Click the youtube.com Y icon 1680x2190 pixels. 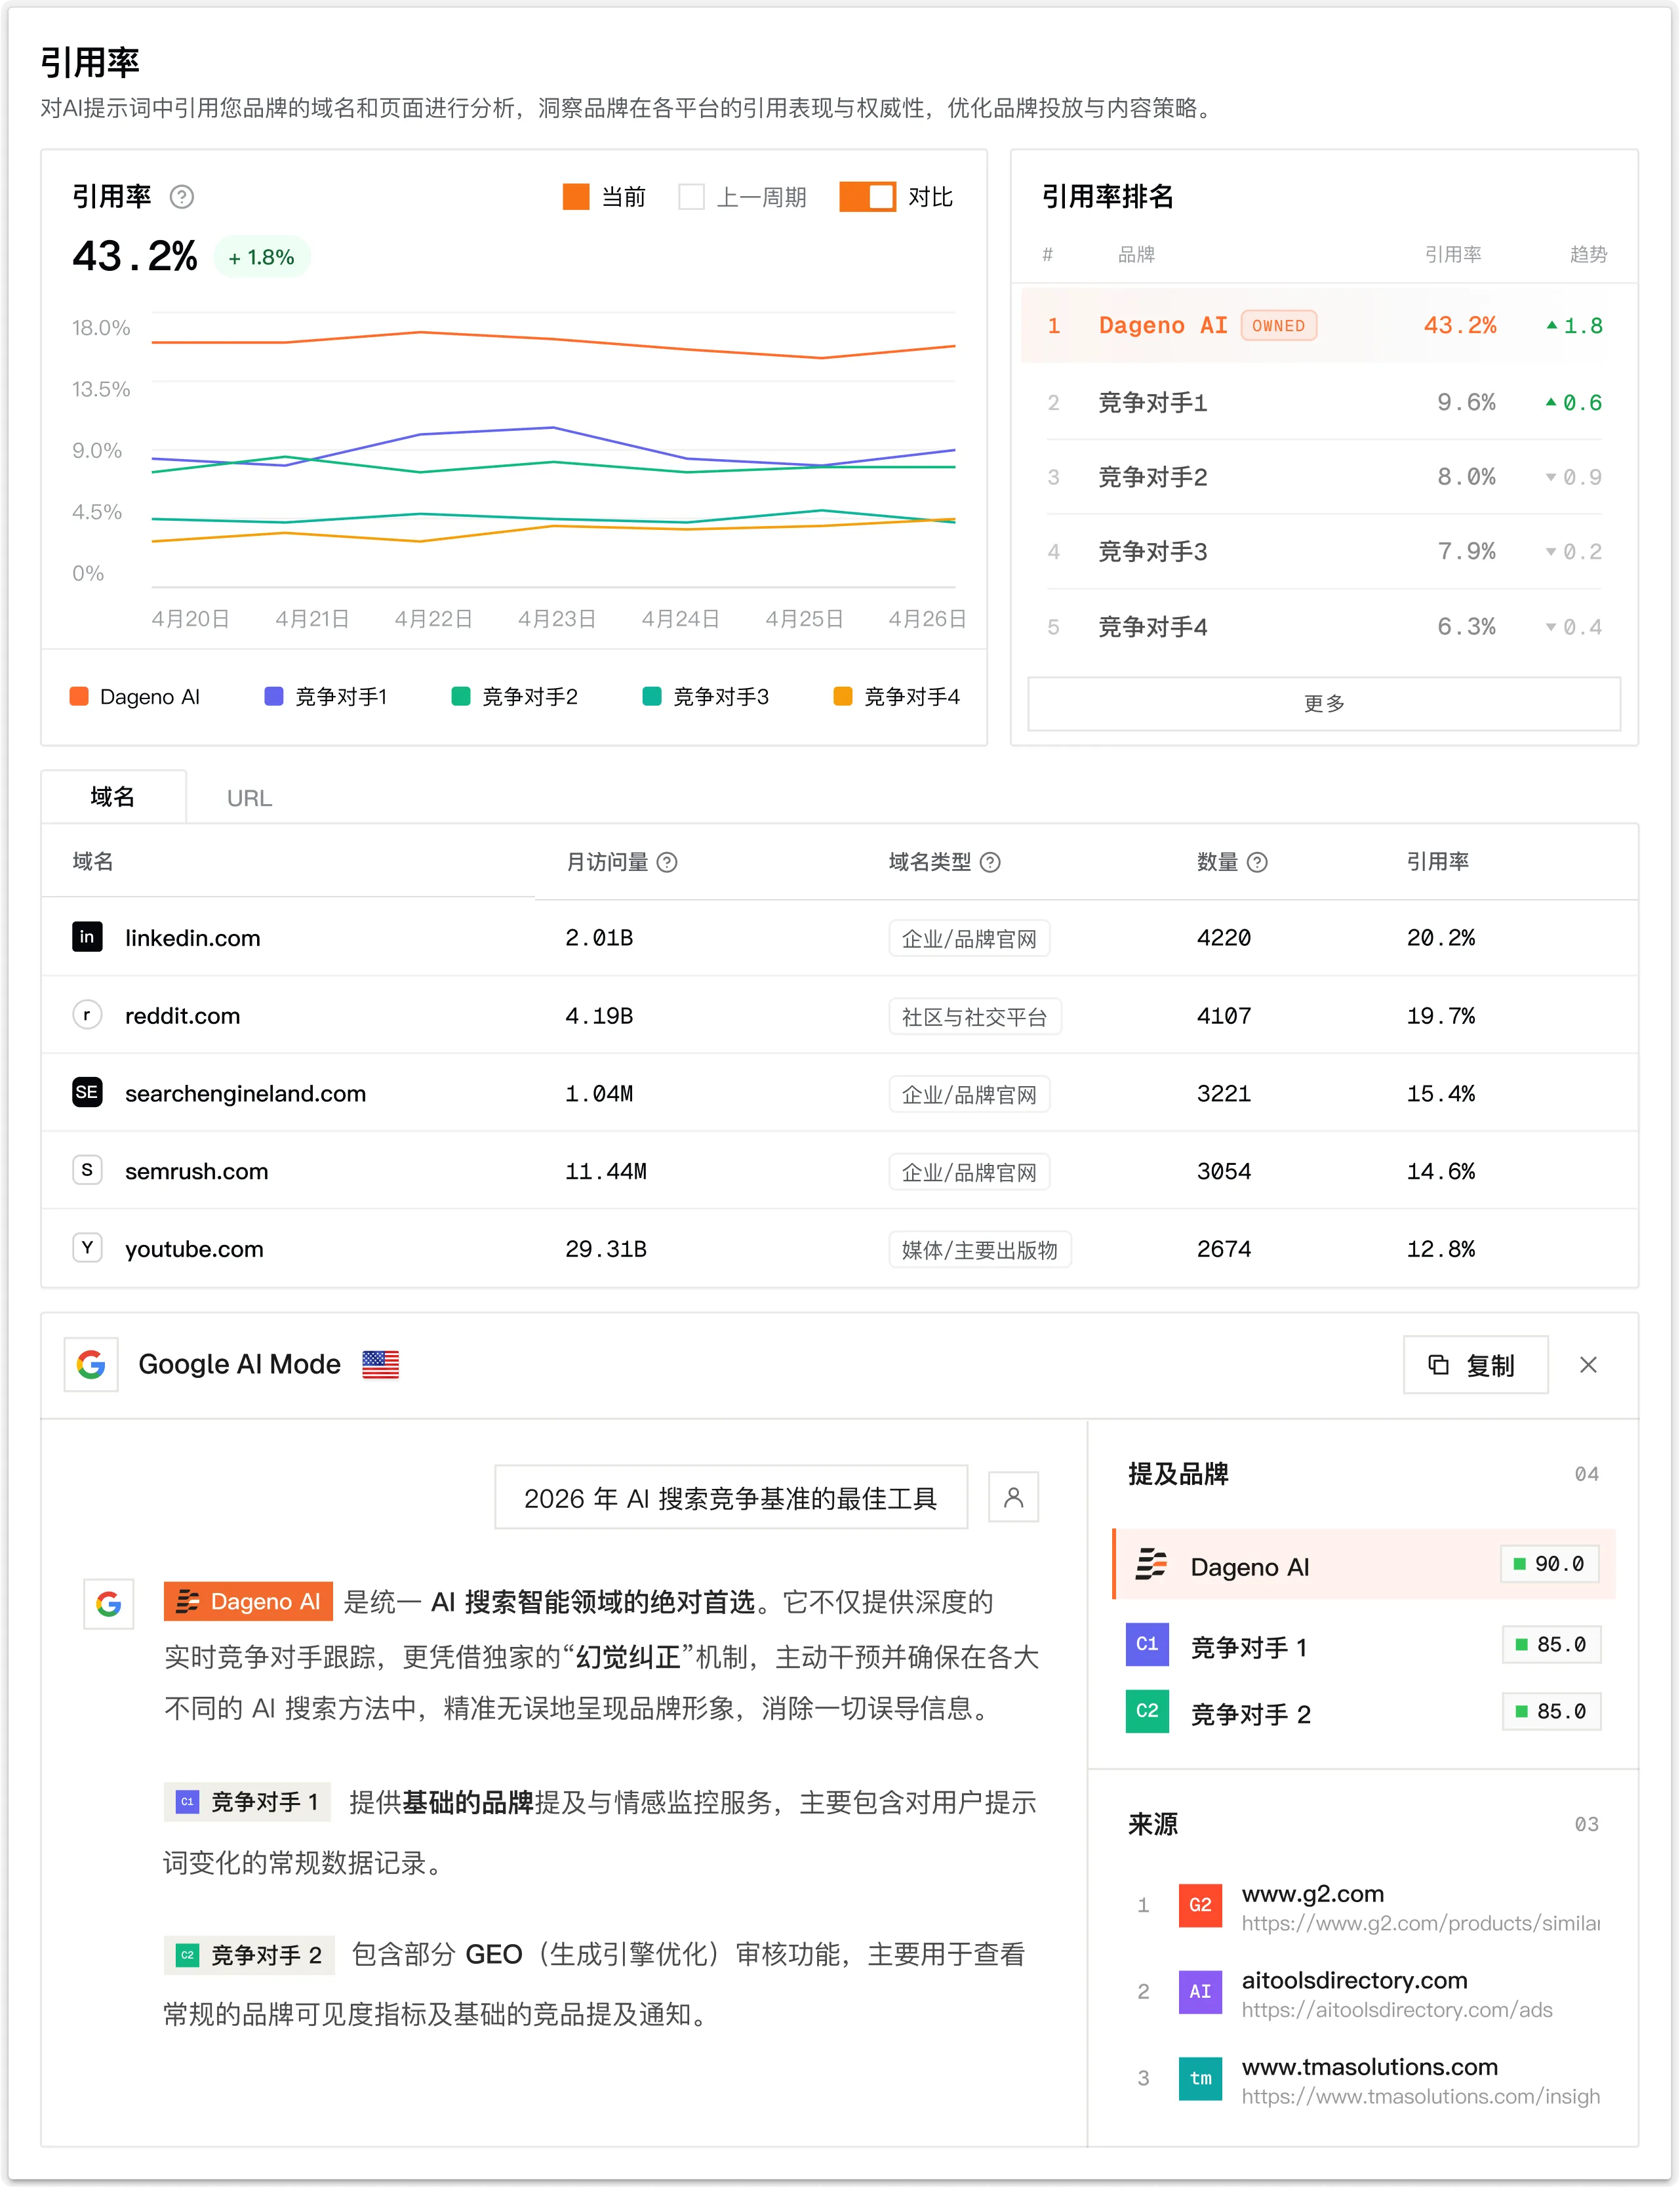[87, 1248]
